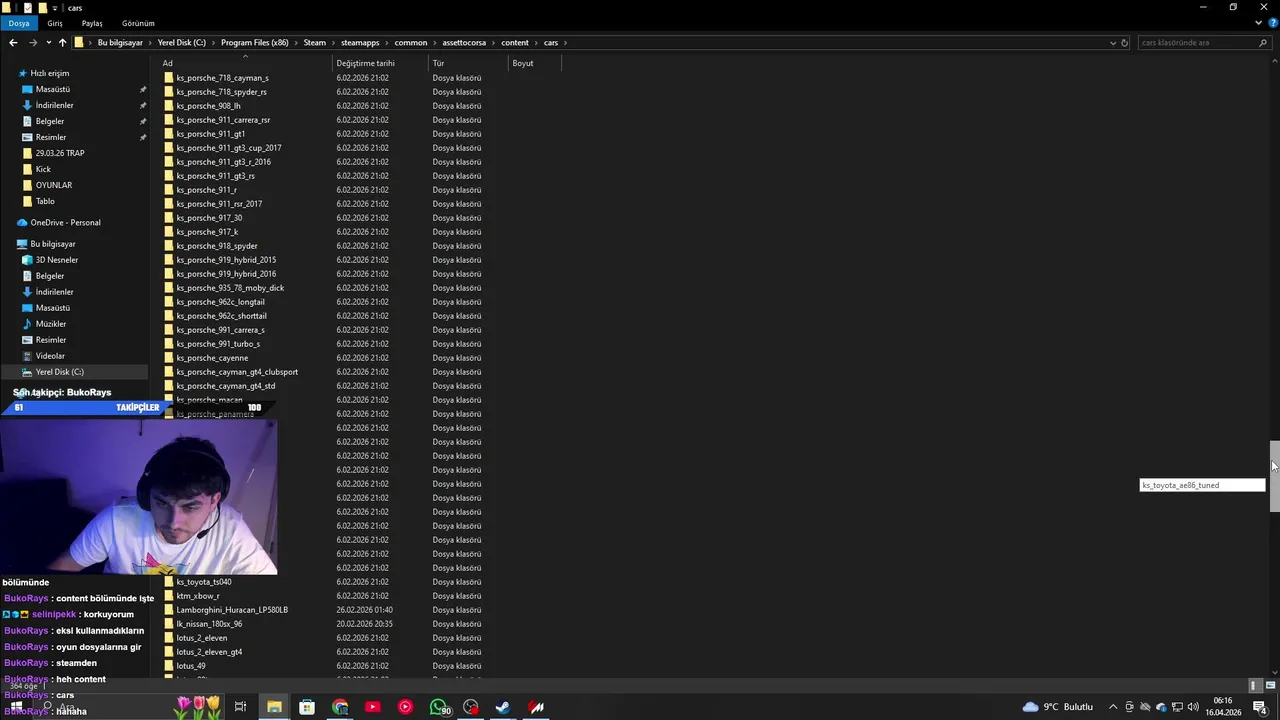Open YouTube Music from taskbar
1280x720 pixels.
tap(405, 707)
